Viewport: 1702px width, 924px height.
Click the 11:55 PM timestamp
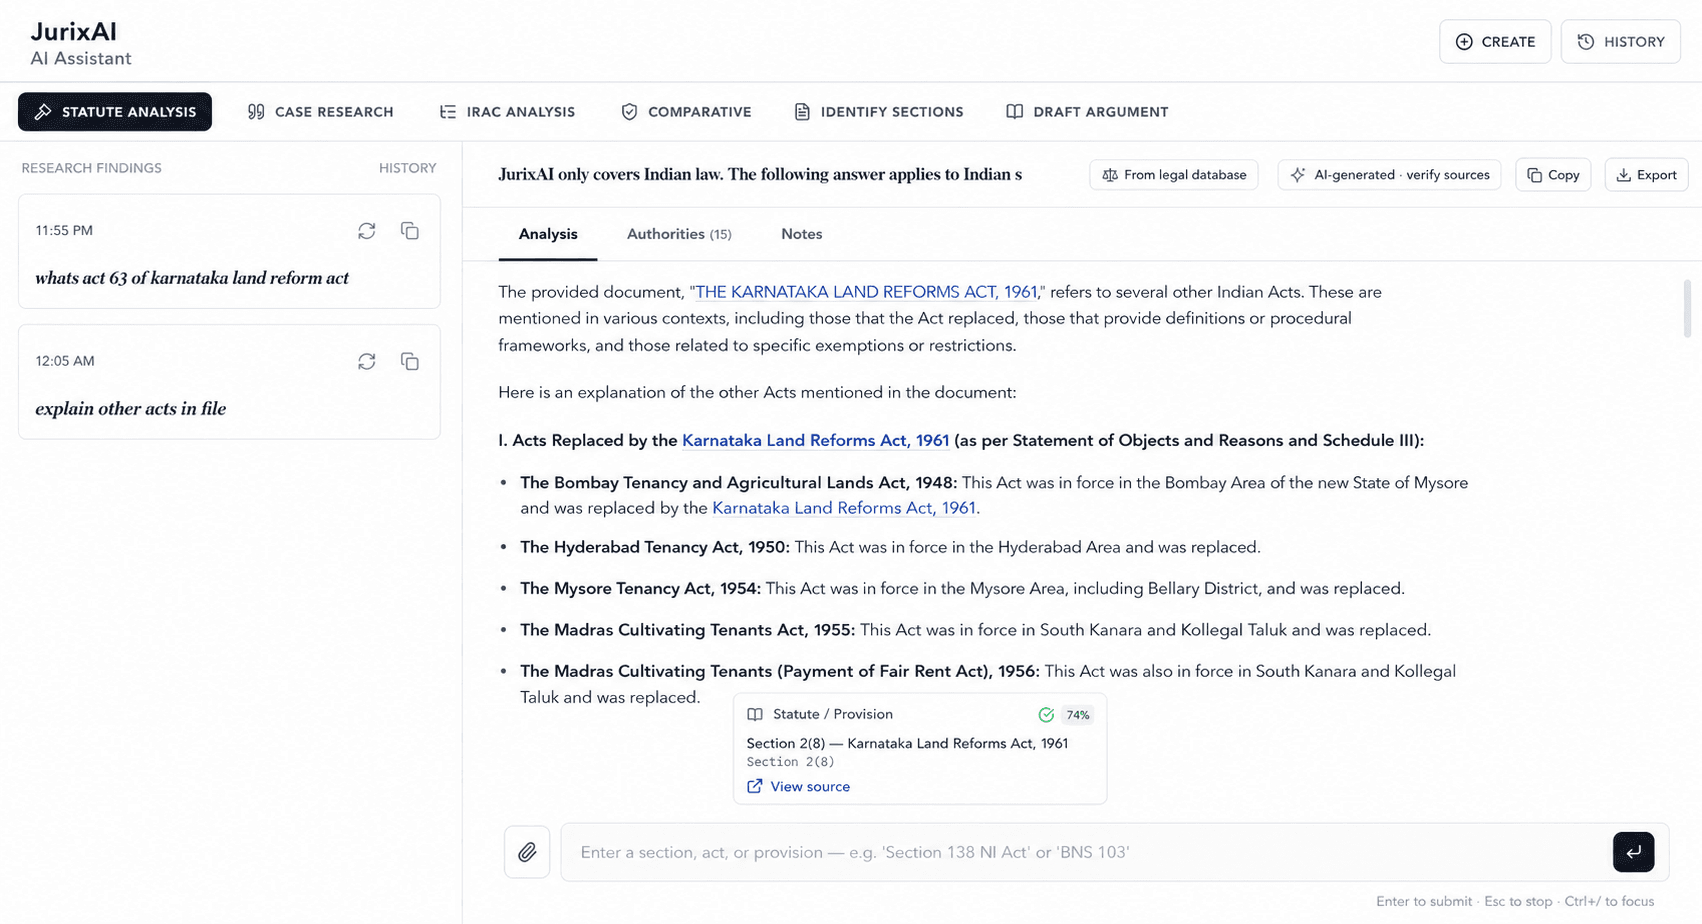tap(64, 231)
